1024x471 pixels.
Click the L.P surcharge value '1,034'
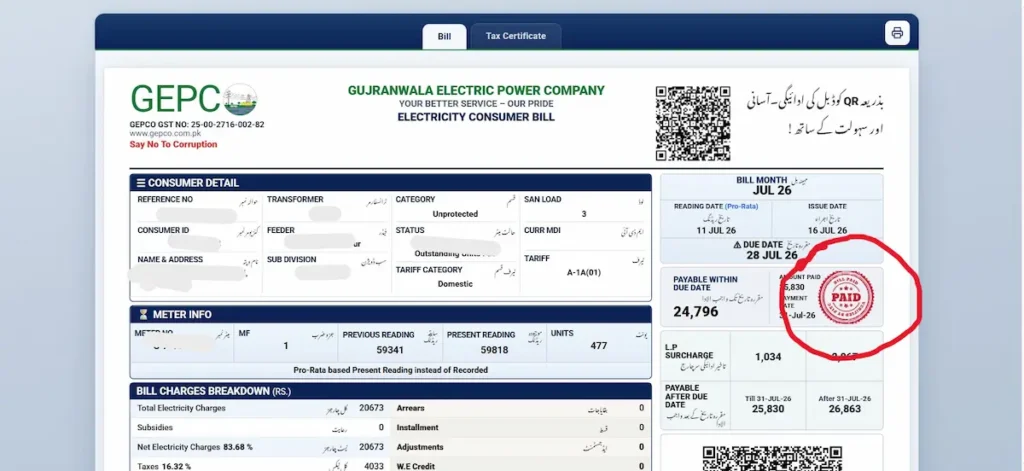point(768,357)
